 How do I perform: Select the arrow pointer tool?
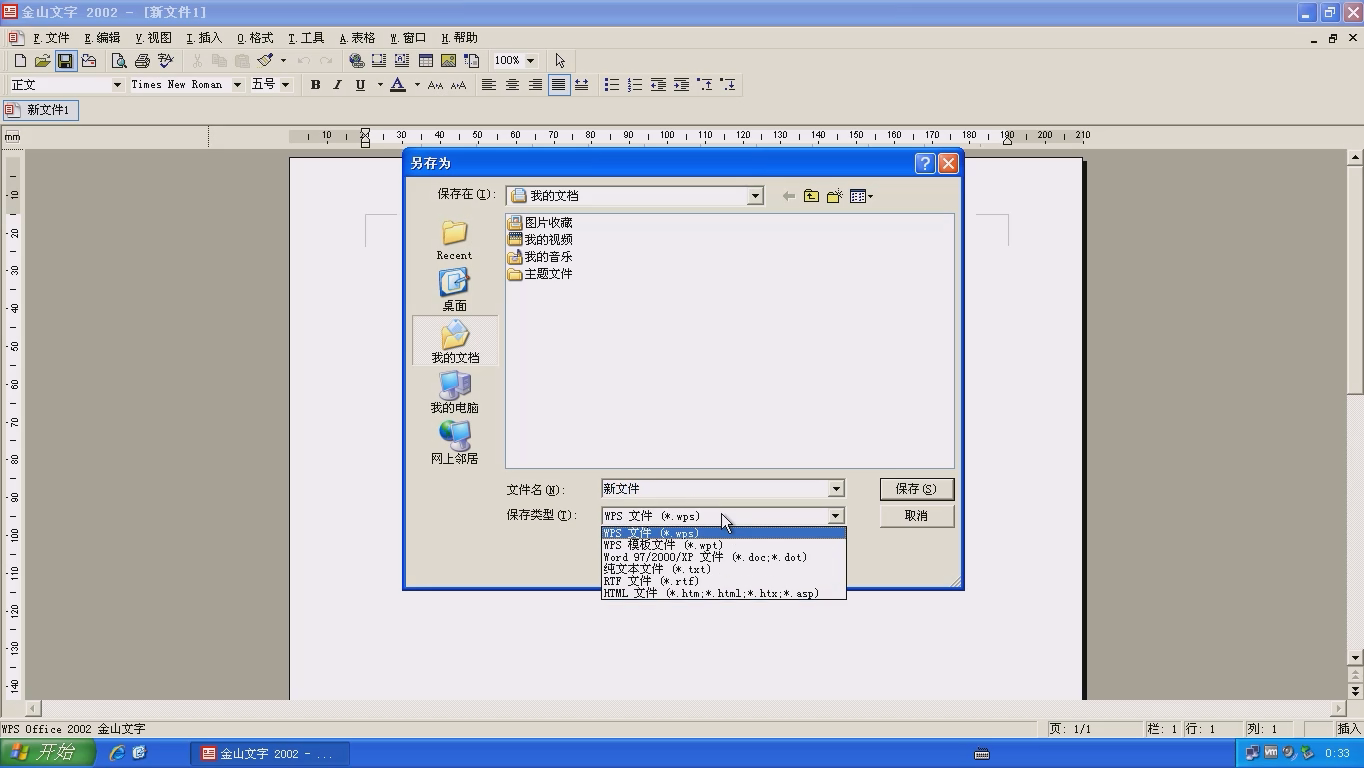point(560,61)
